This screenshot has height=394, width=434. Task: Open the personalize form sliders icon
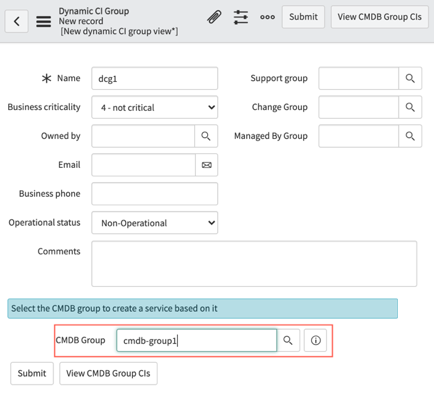tap(241, 17)
